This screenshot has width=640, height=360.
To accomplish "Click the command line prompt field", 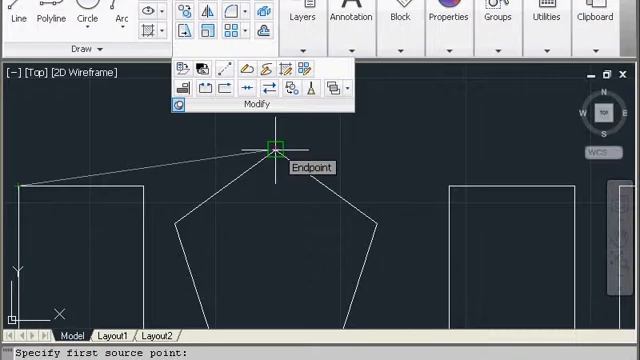I will point(326,353).
